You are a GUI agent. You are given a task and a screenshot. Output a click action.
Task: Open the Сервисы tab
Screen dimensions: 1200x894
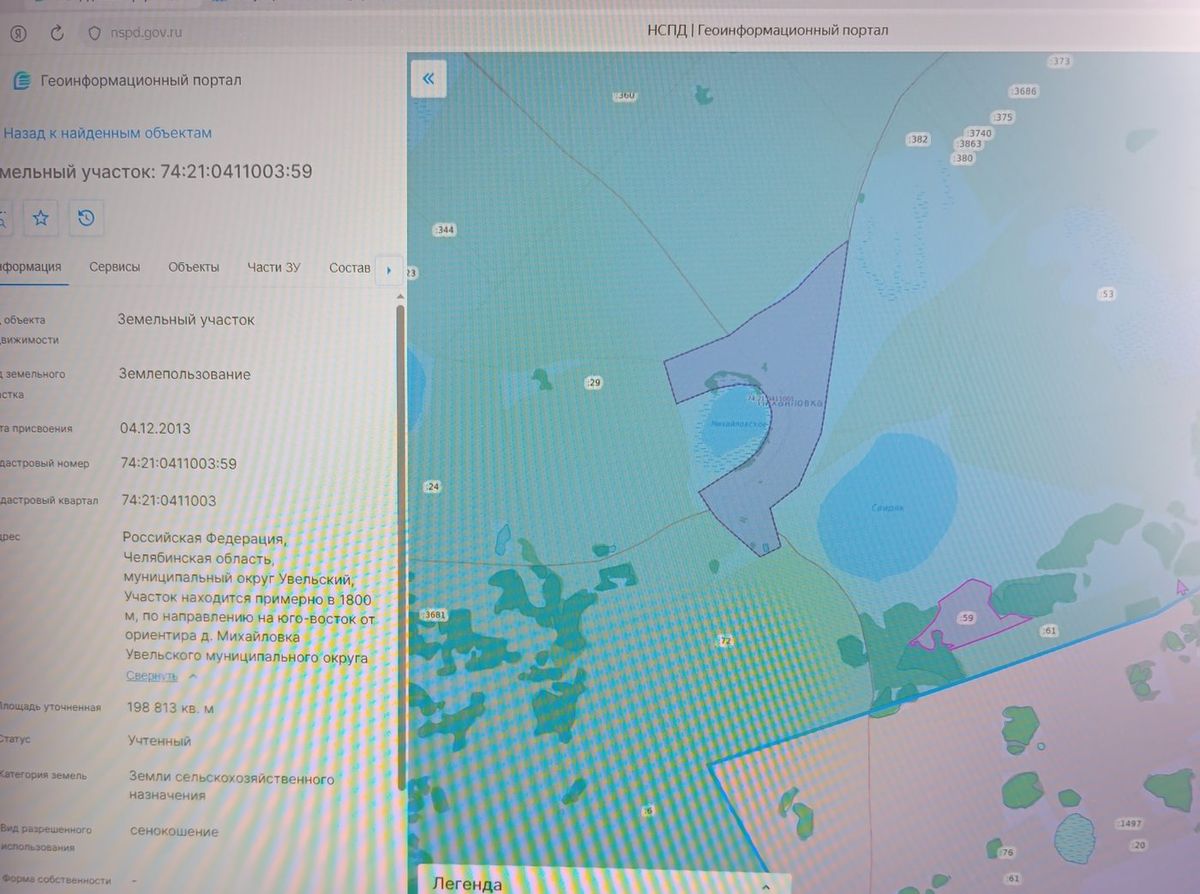[115, 267]
